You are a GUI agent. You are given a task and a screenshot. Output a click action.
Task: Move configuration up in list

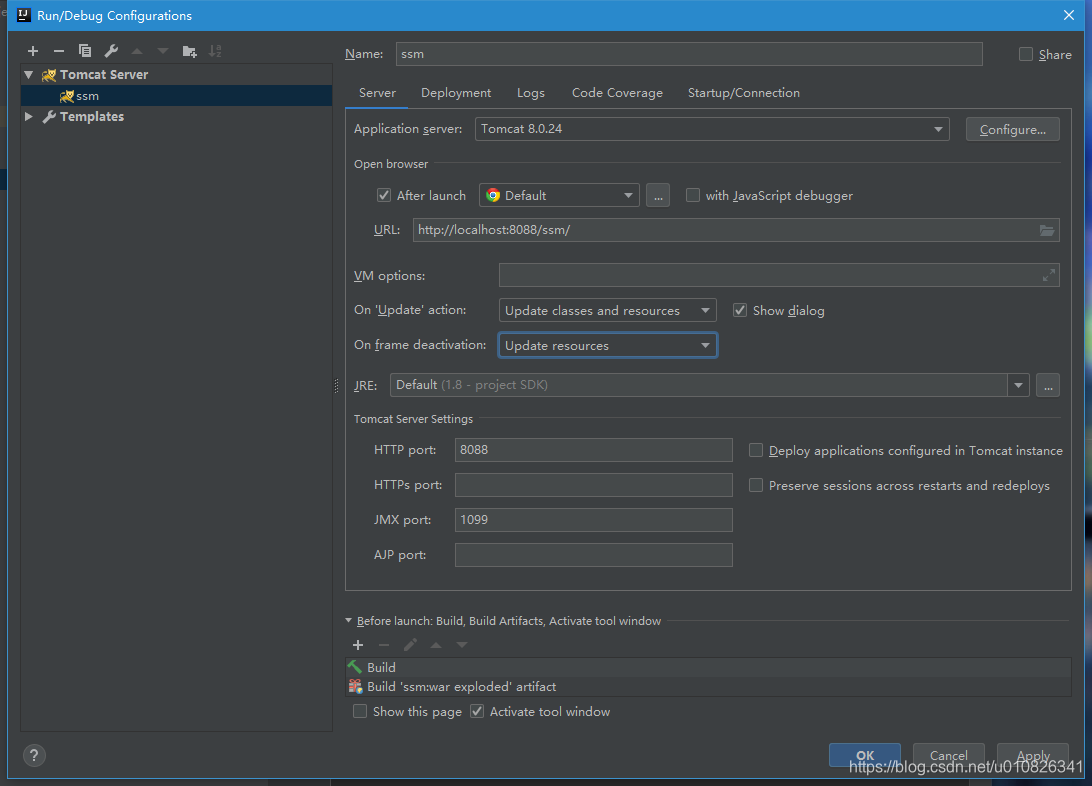[137, 51]
